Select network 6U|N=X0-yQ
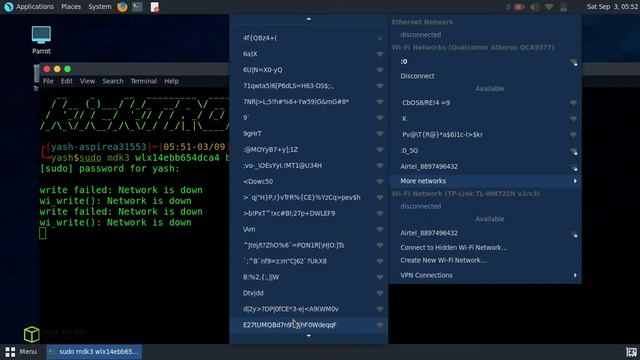This screenshot has height=360, width=640. [309, 70]
